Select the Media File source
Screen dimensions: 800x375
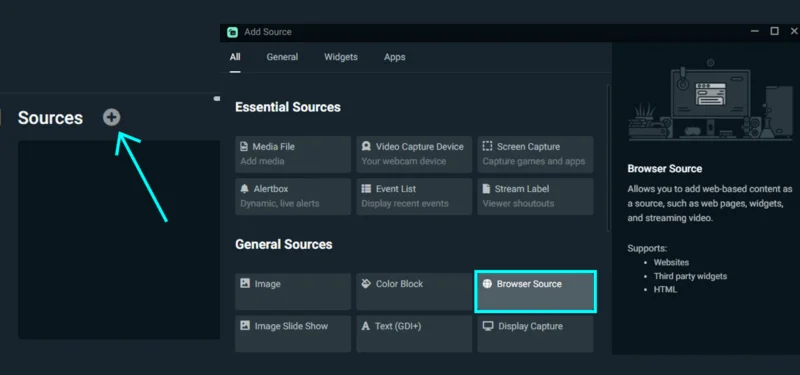pos(293,154)
